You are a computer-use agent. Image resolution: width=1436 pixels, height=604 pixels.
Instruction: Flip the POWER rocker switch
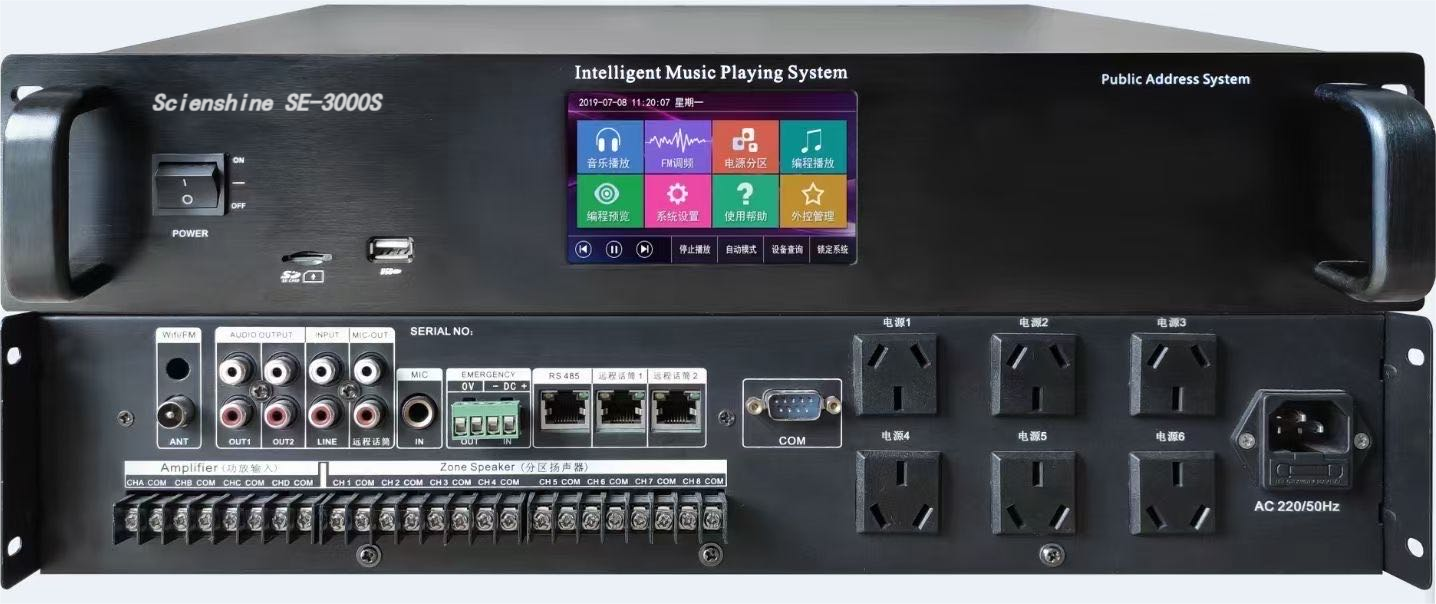tap(189, 186)
